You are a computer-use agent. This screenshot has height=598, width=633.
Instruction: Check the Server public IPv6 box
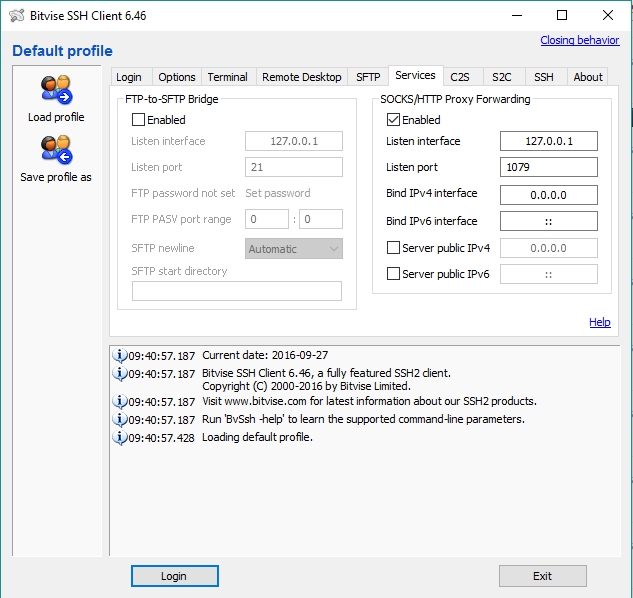pyautogui.click(x=393, y=274)
